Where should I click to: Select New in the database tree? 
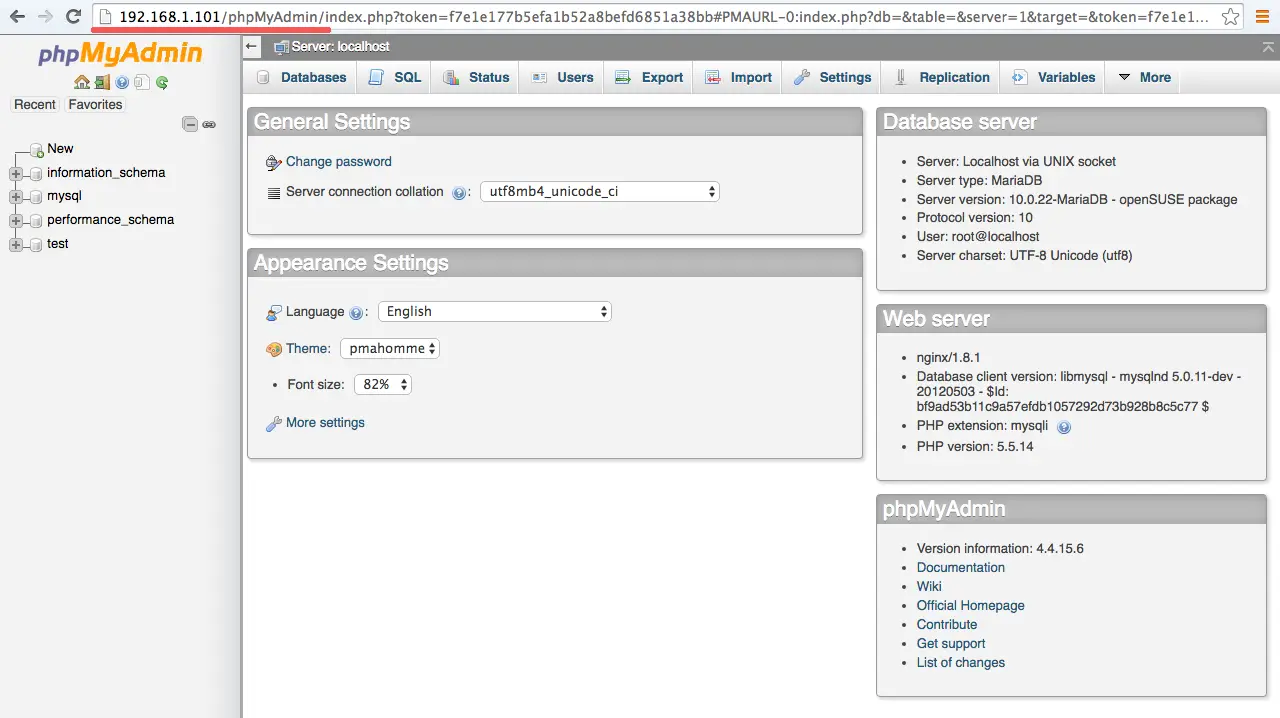point(60,149)
